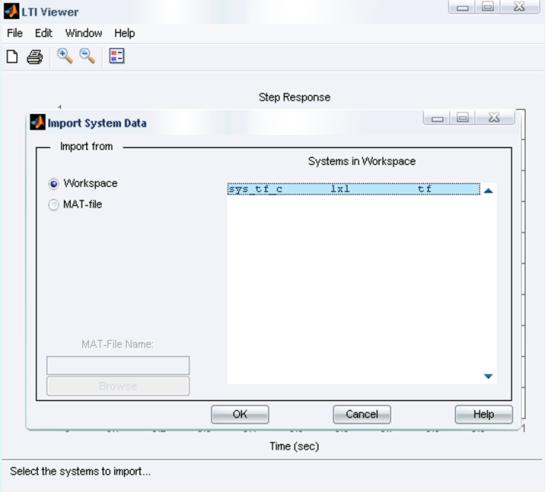
Task: Maximize the LTI Viewer window
Action: tap(488, 7)
